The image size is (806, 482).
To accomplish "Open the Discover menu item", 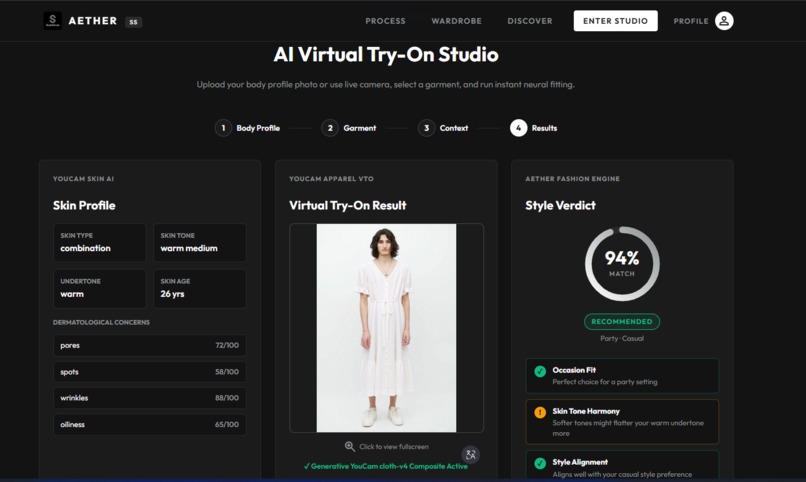I will point(530,21).
